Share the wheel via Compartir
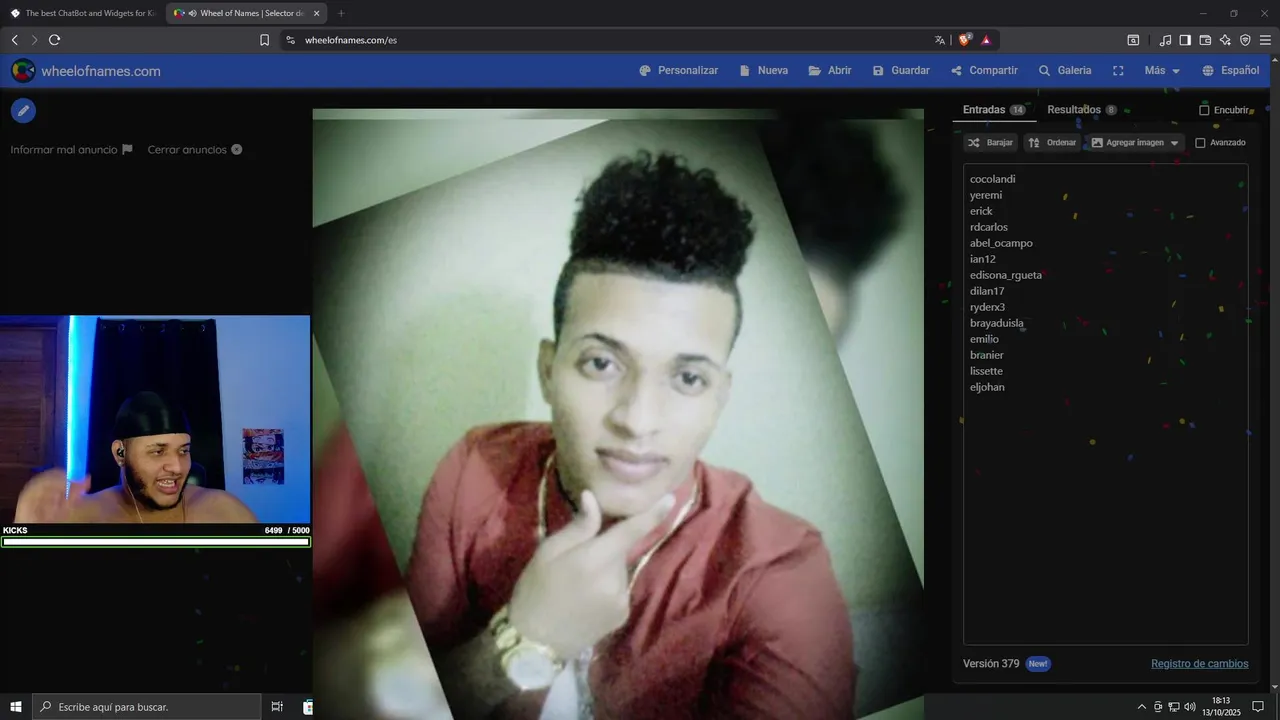This screenshot has width=1280, height=720. 984,71
